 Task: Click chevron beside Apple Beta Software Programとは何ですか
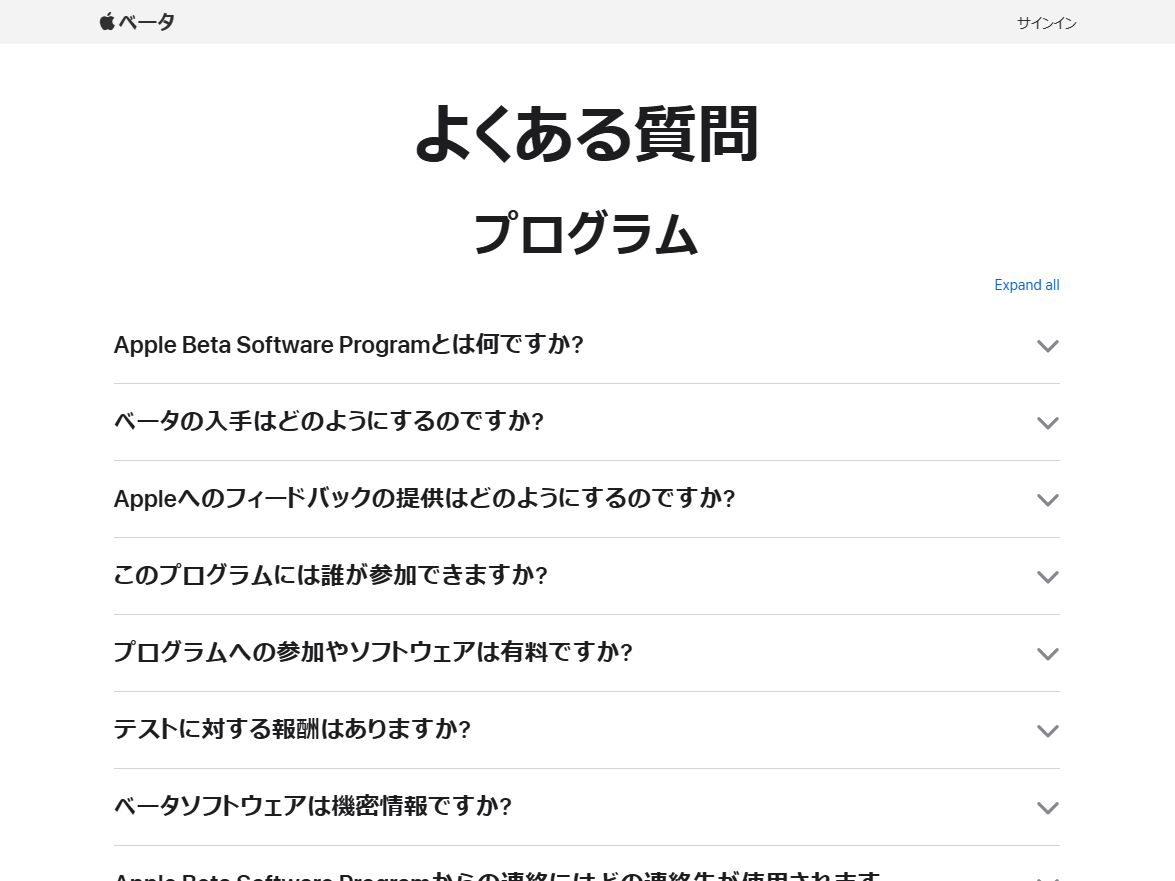pyautogui.click(x=1048, y=345)
